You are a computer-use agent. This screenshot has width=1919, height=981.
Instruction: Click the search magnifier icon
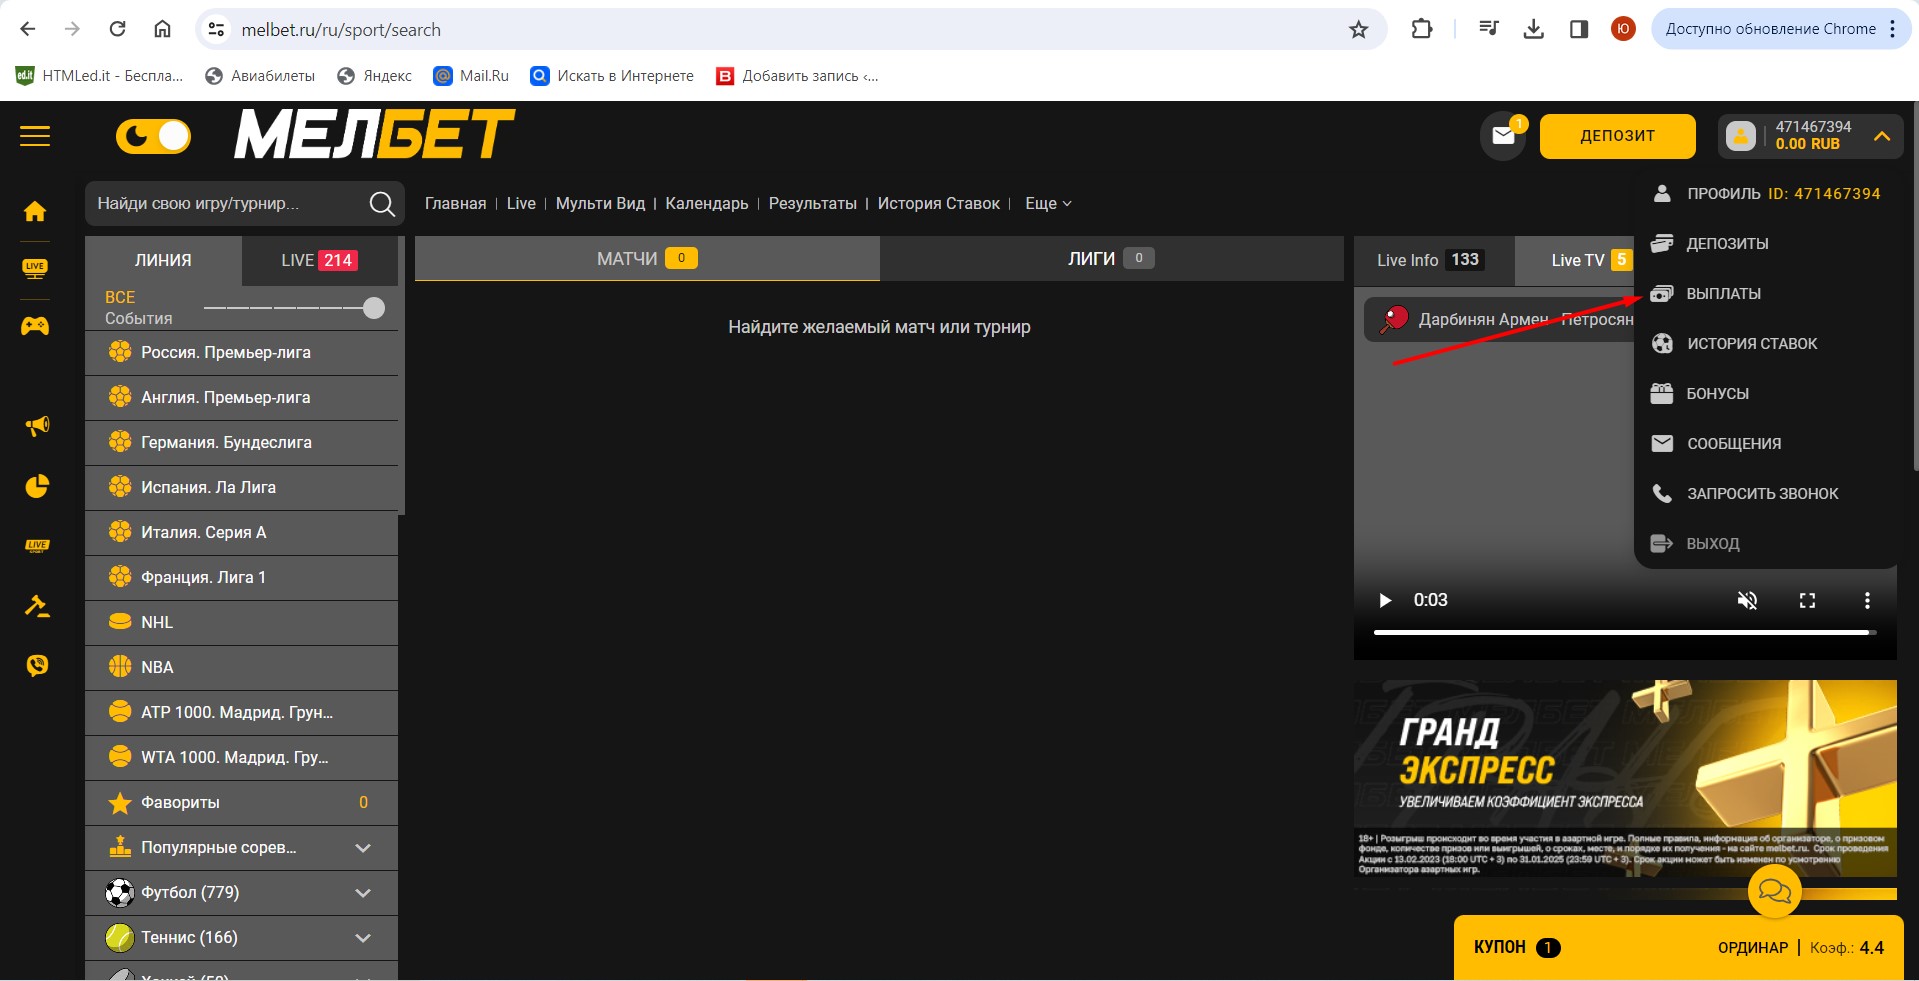tap(382, 204)
